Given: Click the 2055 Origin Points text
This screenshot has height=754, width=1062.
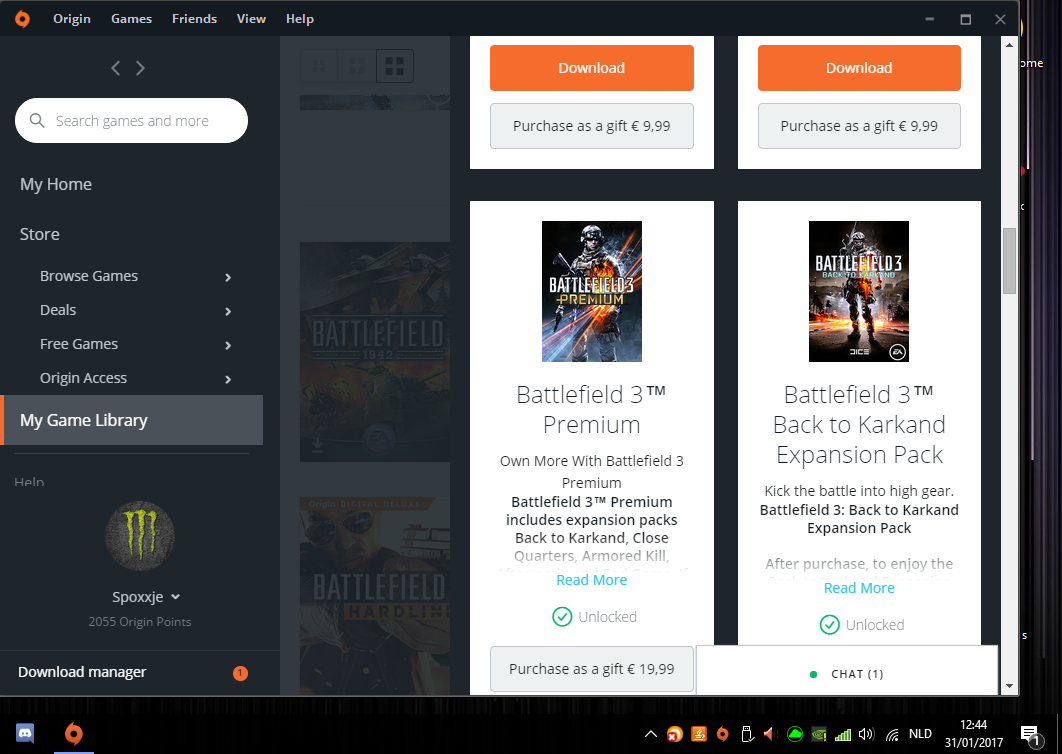Looking at the screenshot, I should click(x=140, y=622).
